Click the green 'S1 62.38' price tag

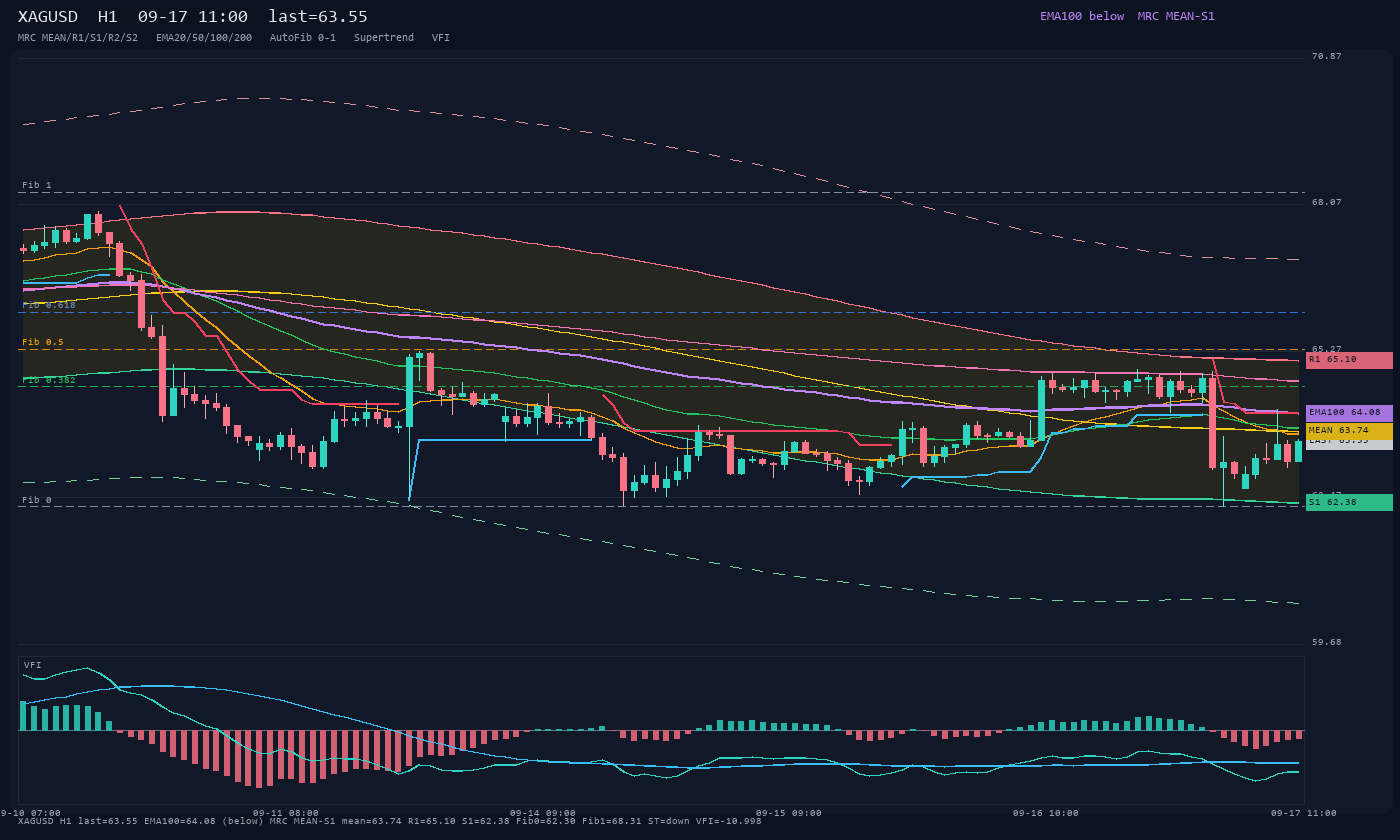coord(1349,502)
